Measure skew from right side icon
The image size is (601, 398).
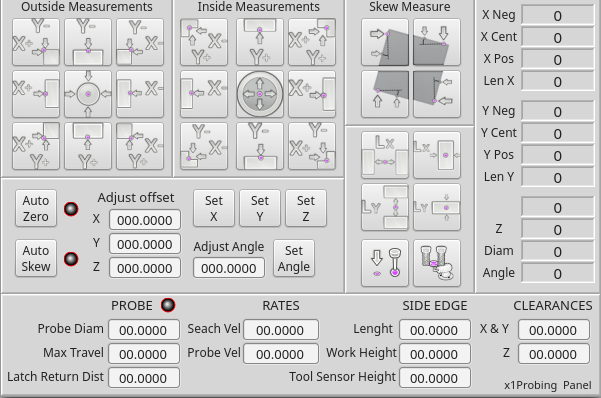(x=437, y=94)
